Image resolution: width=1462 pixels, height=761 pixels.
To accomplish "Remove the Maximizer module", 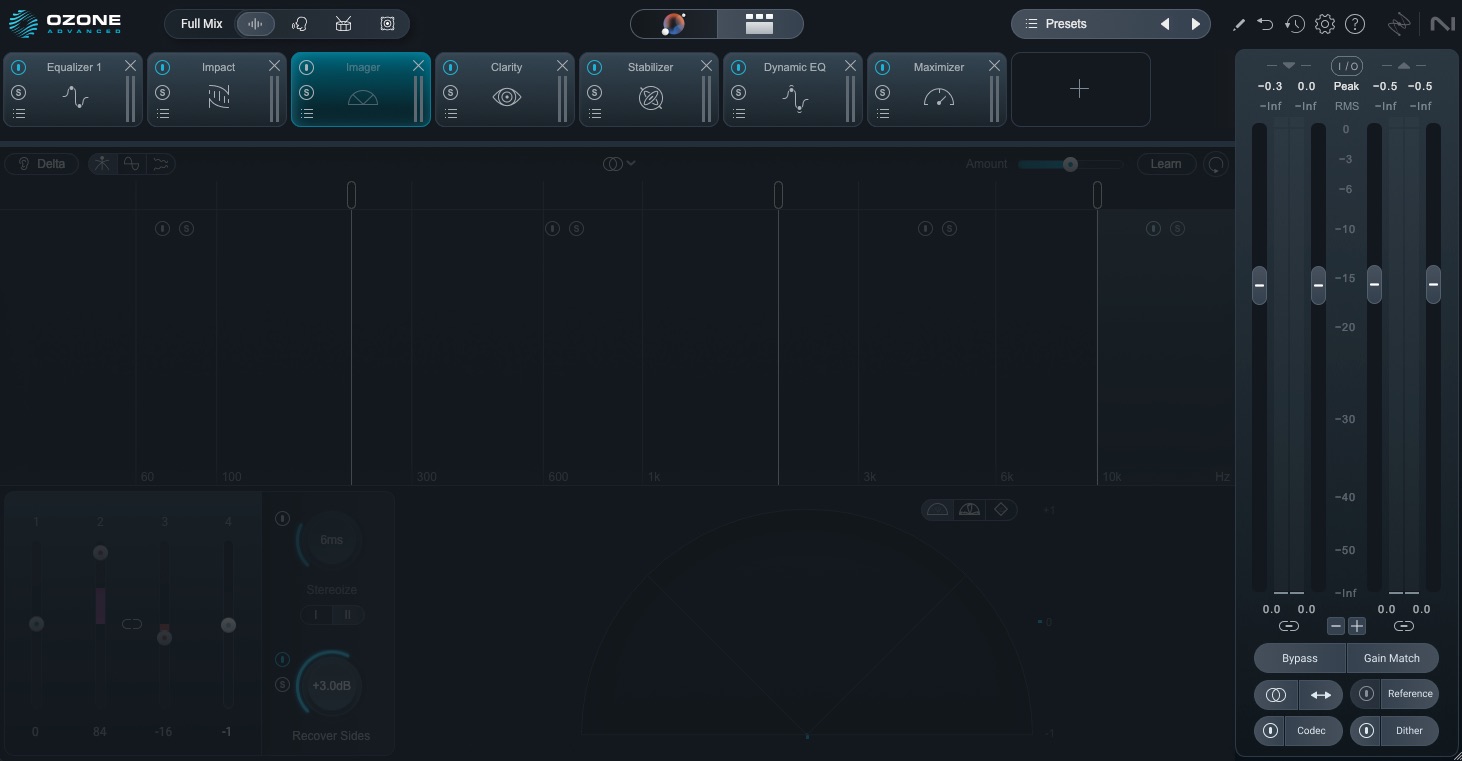I will coord(994,66).
